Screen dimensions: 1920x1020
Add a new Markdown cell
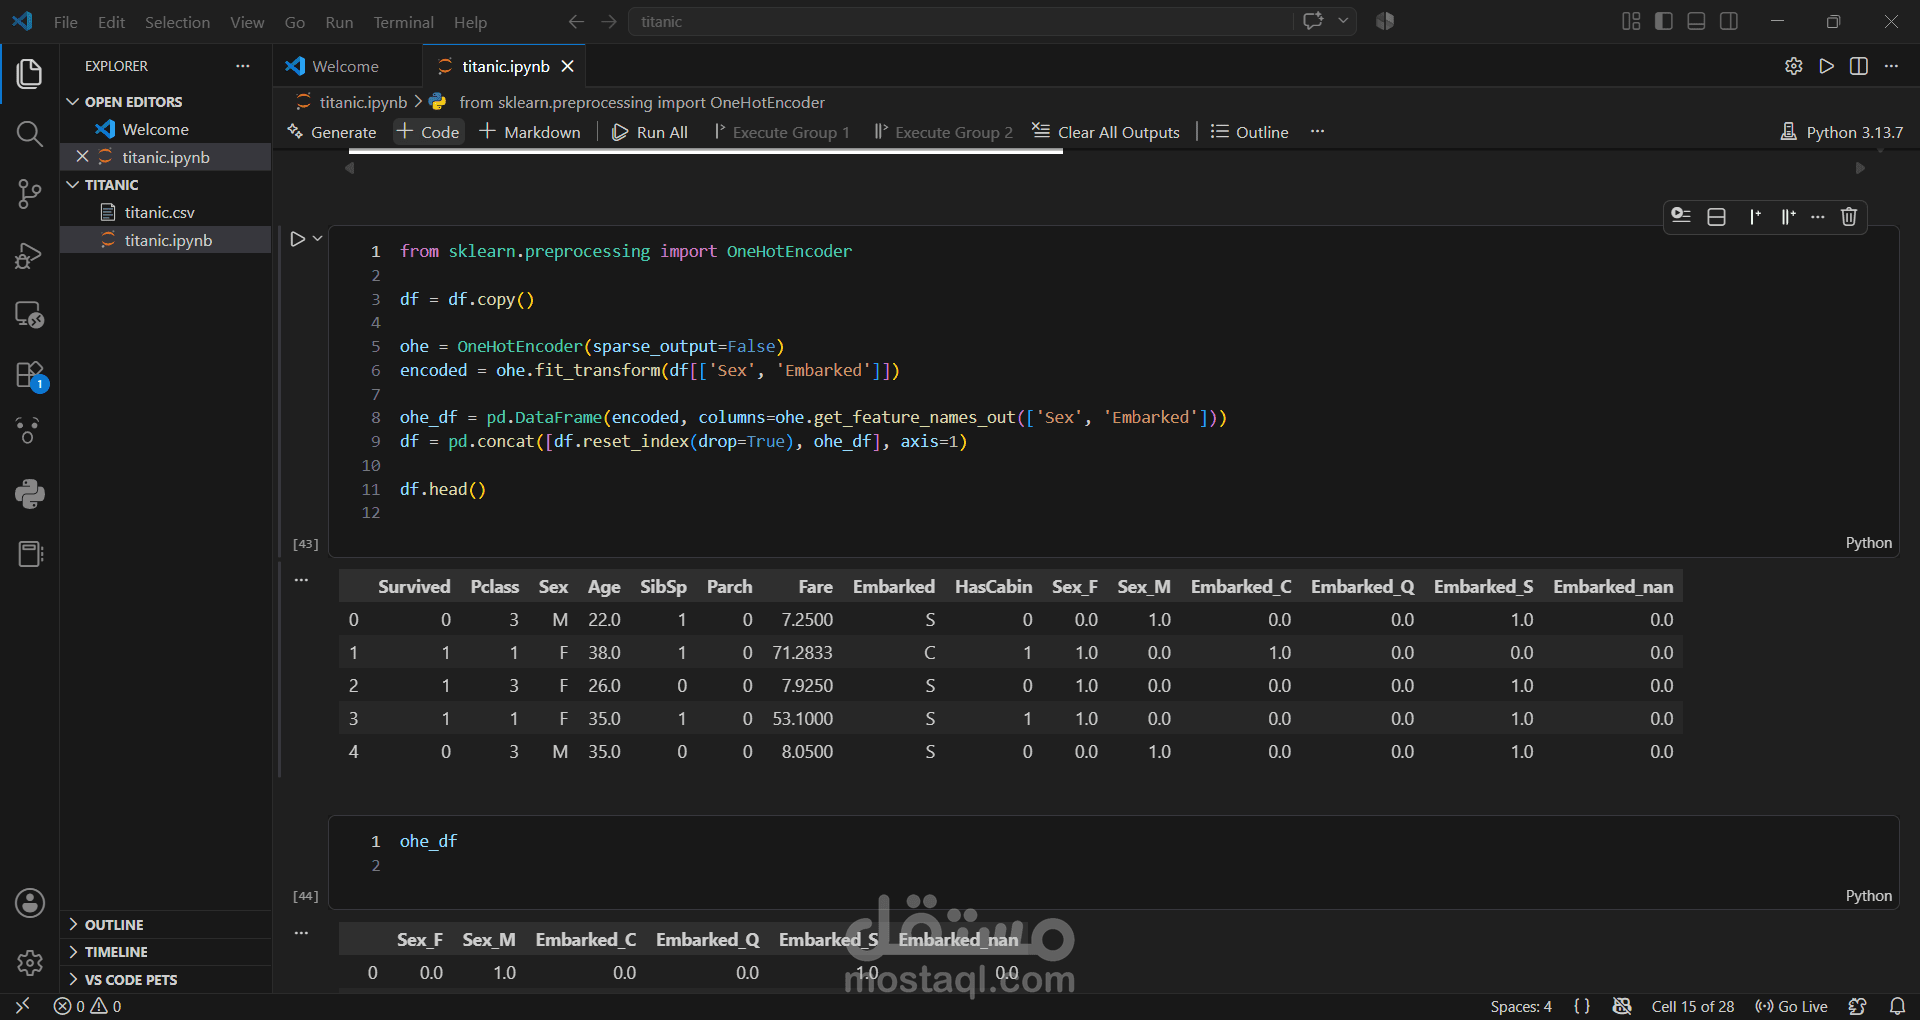530,132
